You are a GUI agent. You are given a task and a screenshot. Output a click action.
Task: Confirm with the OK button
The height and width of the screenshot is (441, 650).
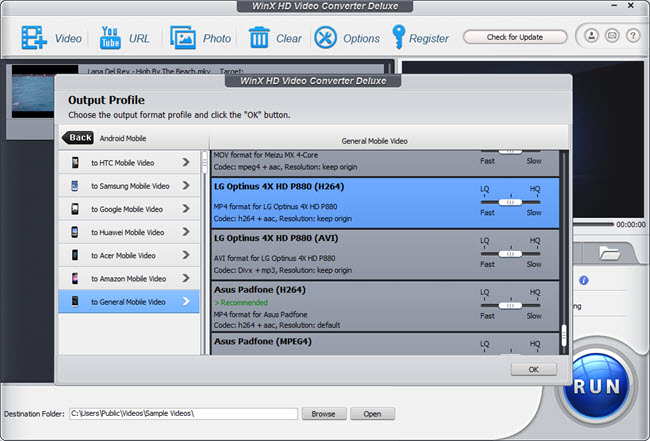534,369
